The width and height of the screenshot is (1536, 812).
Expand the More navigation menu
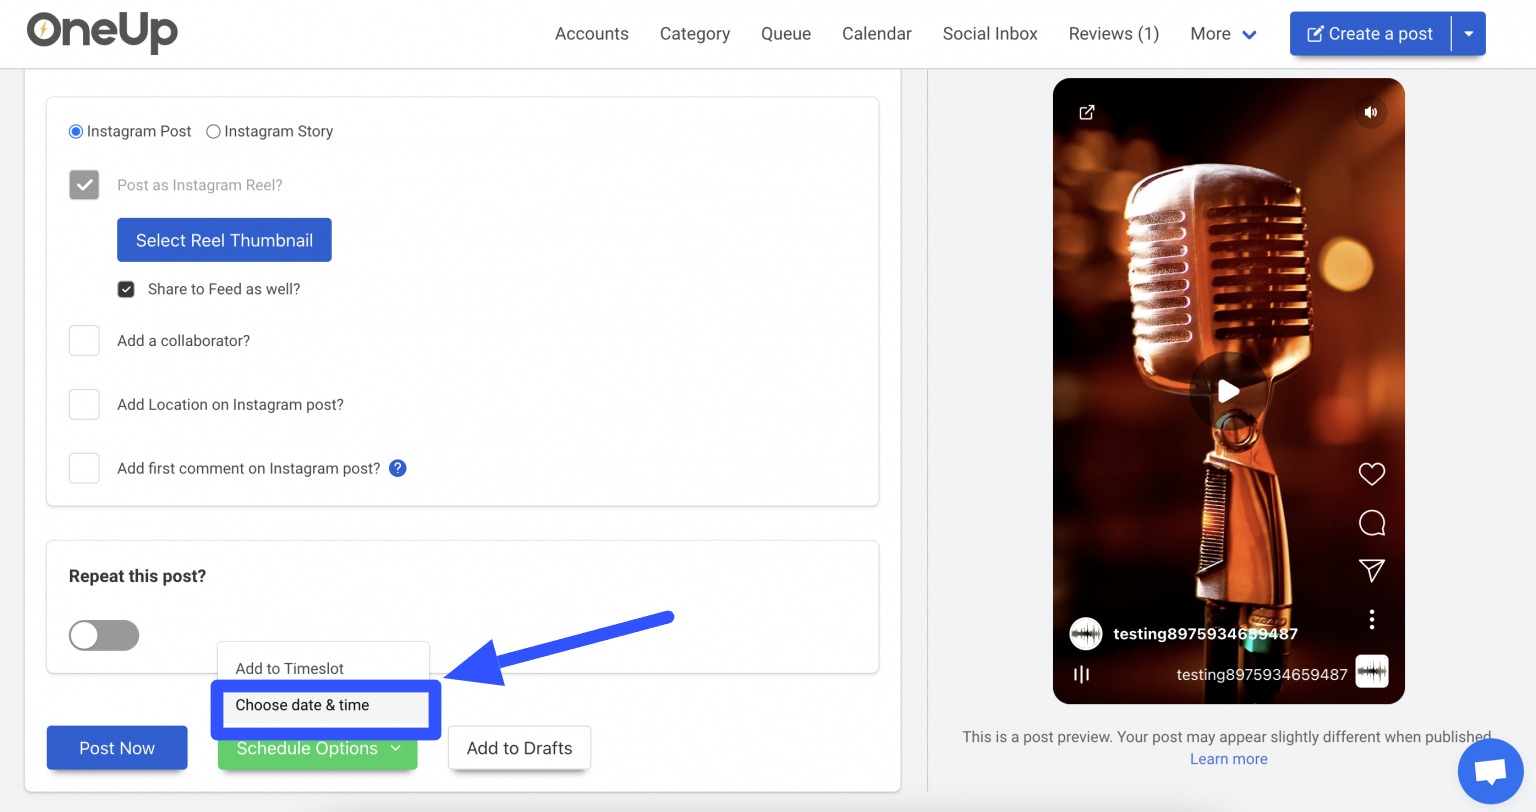pos(1222,33)
